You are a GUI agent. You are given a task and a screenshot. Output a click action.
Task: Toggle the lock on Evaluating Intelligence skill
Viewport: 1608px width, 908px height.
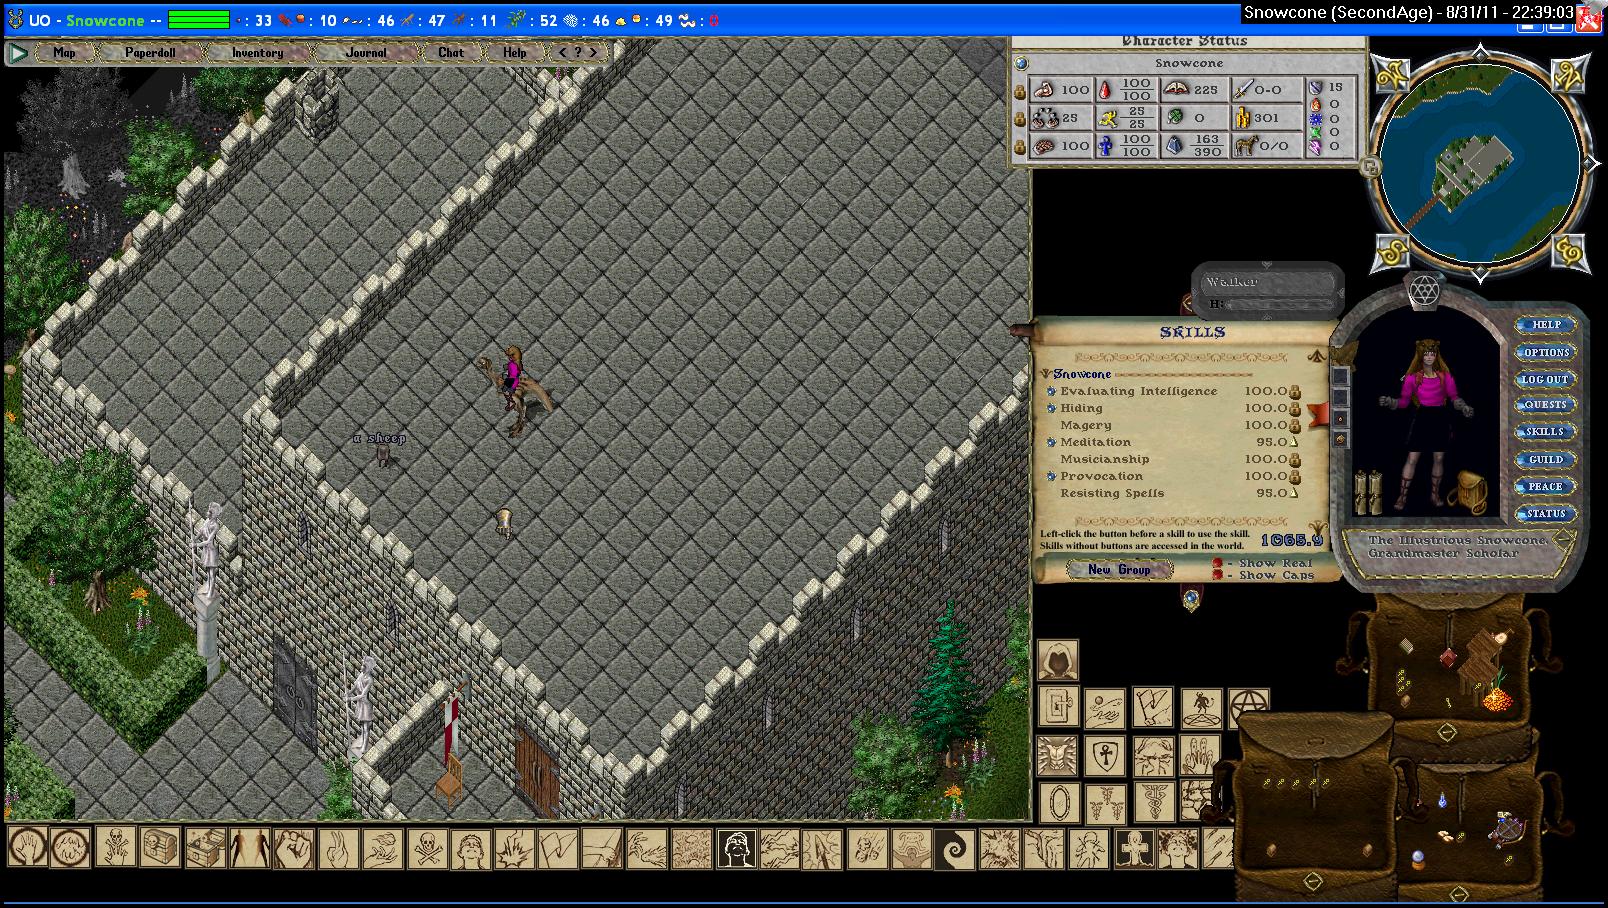[1295, 392]
